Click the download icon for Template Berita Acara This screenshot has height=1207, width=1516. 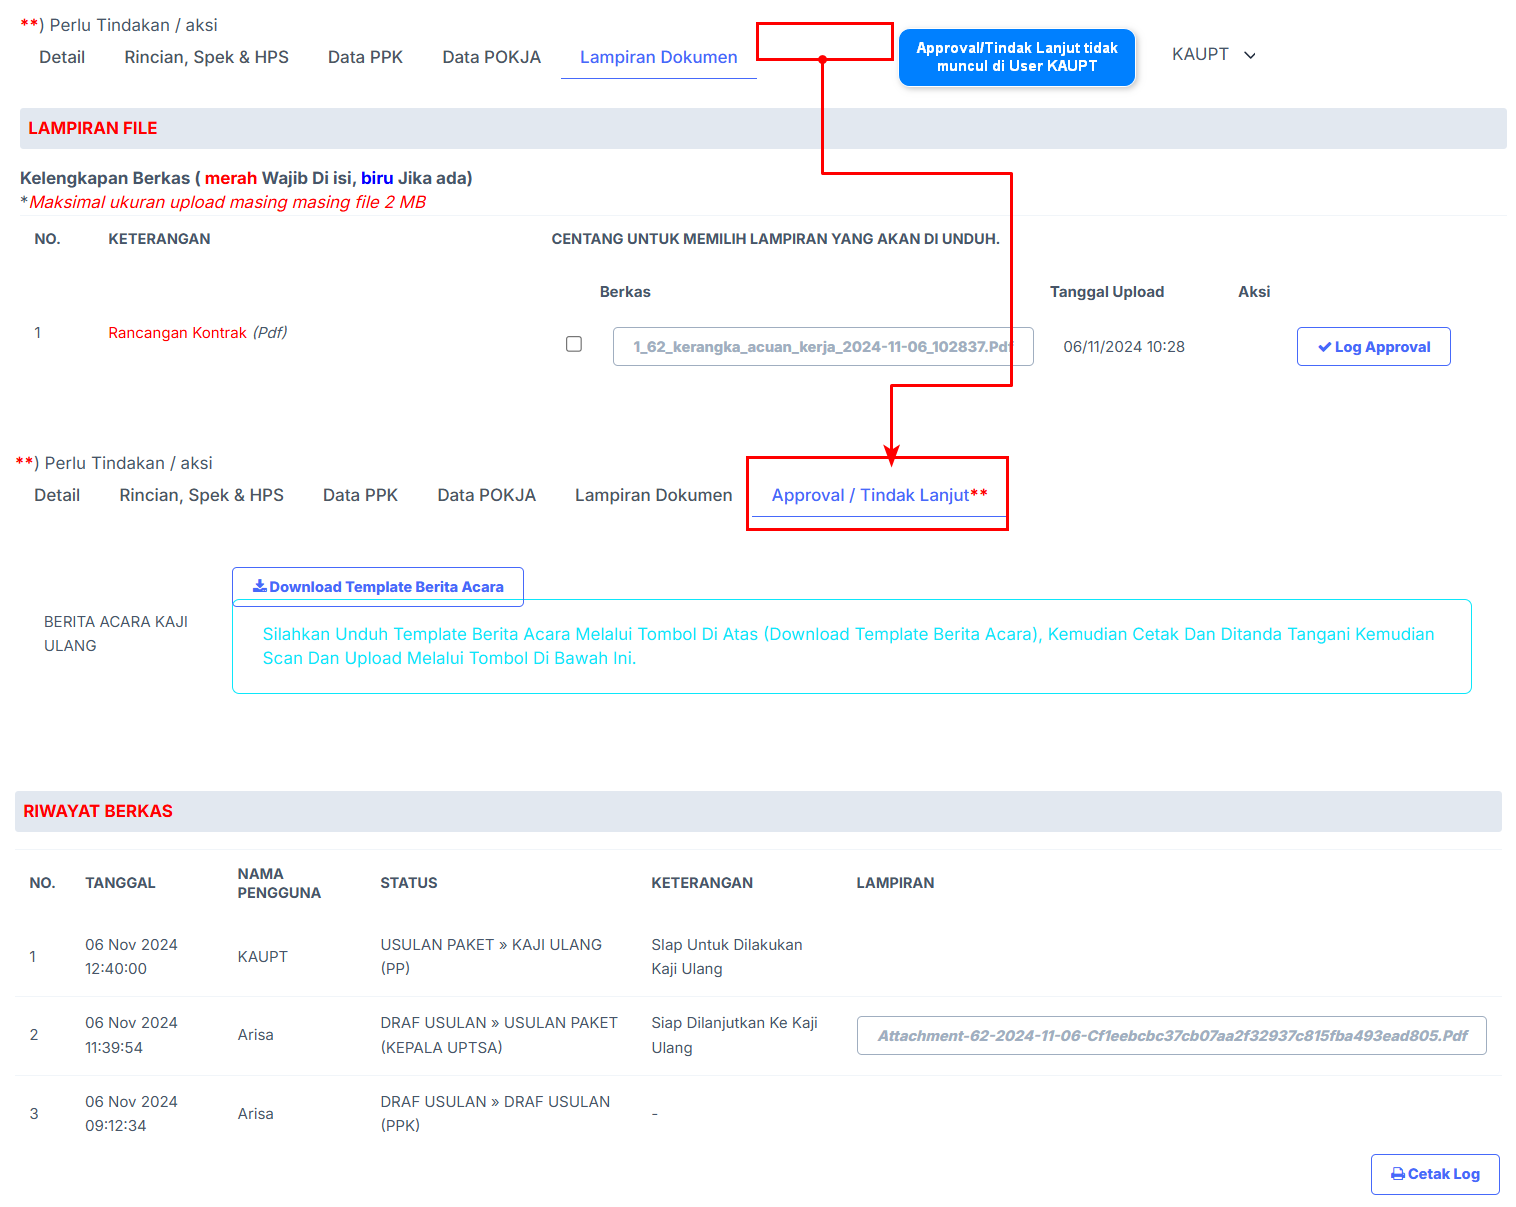pyautogui.click(x=259, y=586)
